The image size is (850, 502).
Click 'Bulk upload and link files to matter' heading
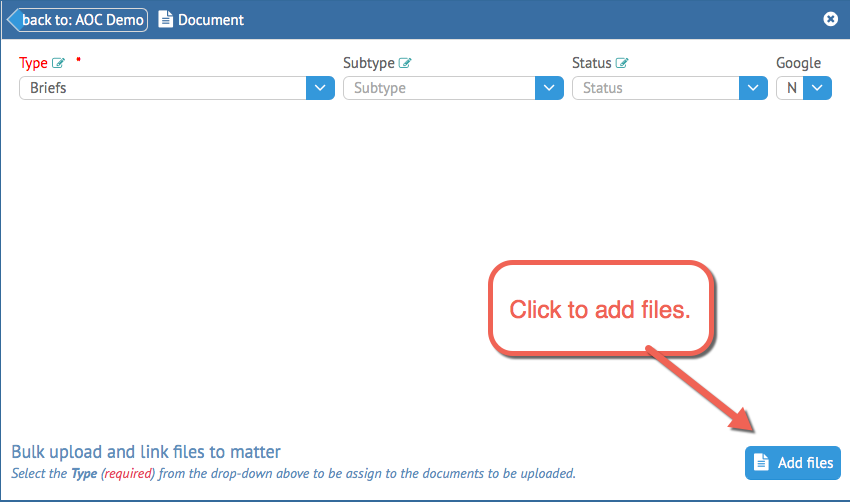click(146, 452)
